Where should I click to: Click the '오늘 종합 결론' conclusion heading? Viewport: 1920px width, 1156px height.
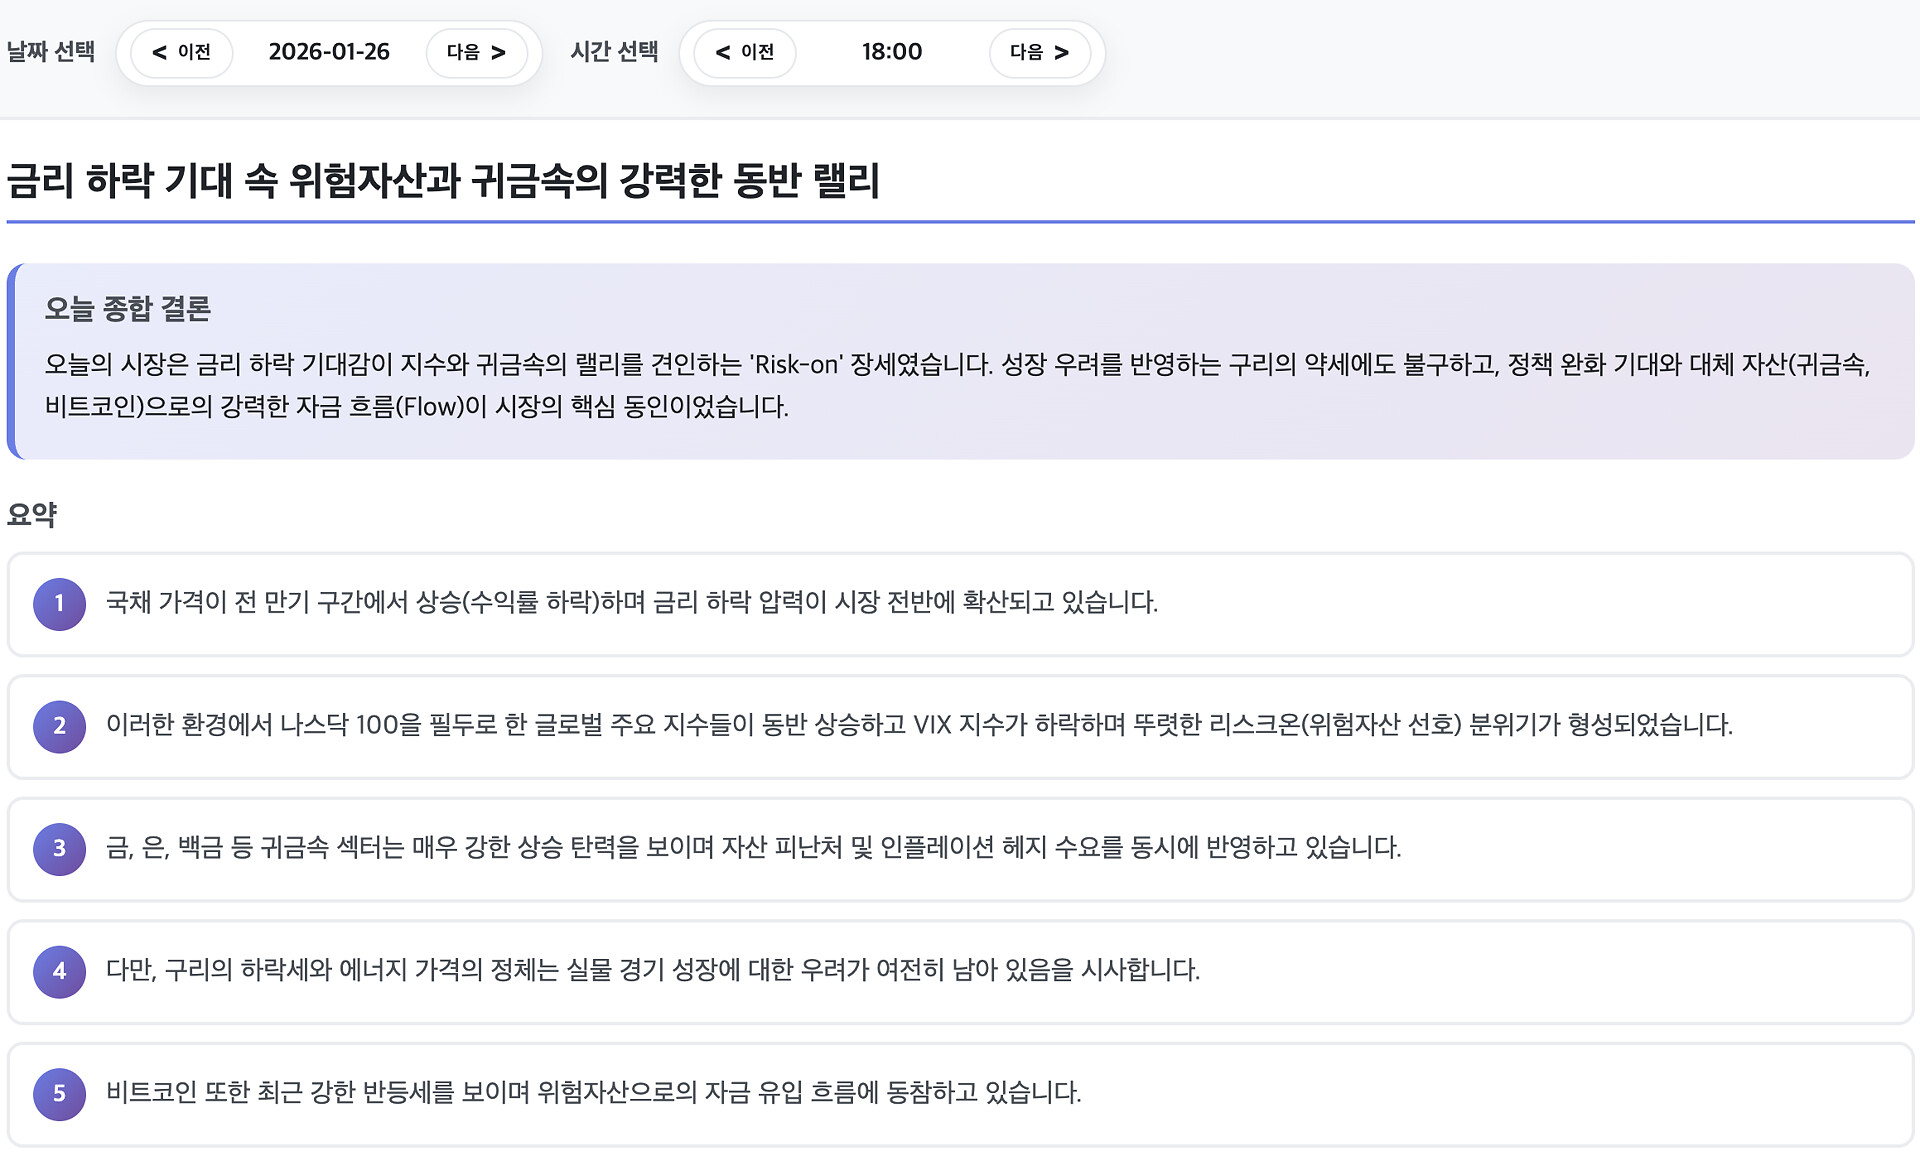point(127,309)
